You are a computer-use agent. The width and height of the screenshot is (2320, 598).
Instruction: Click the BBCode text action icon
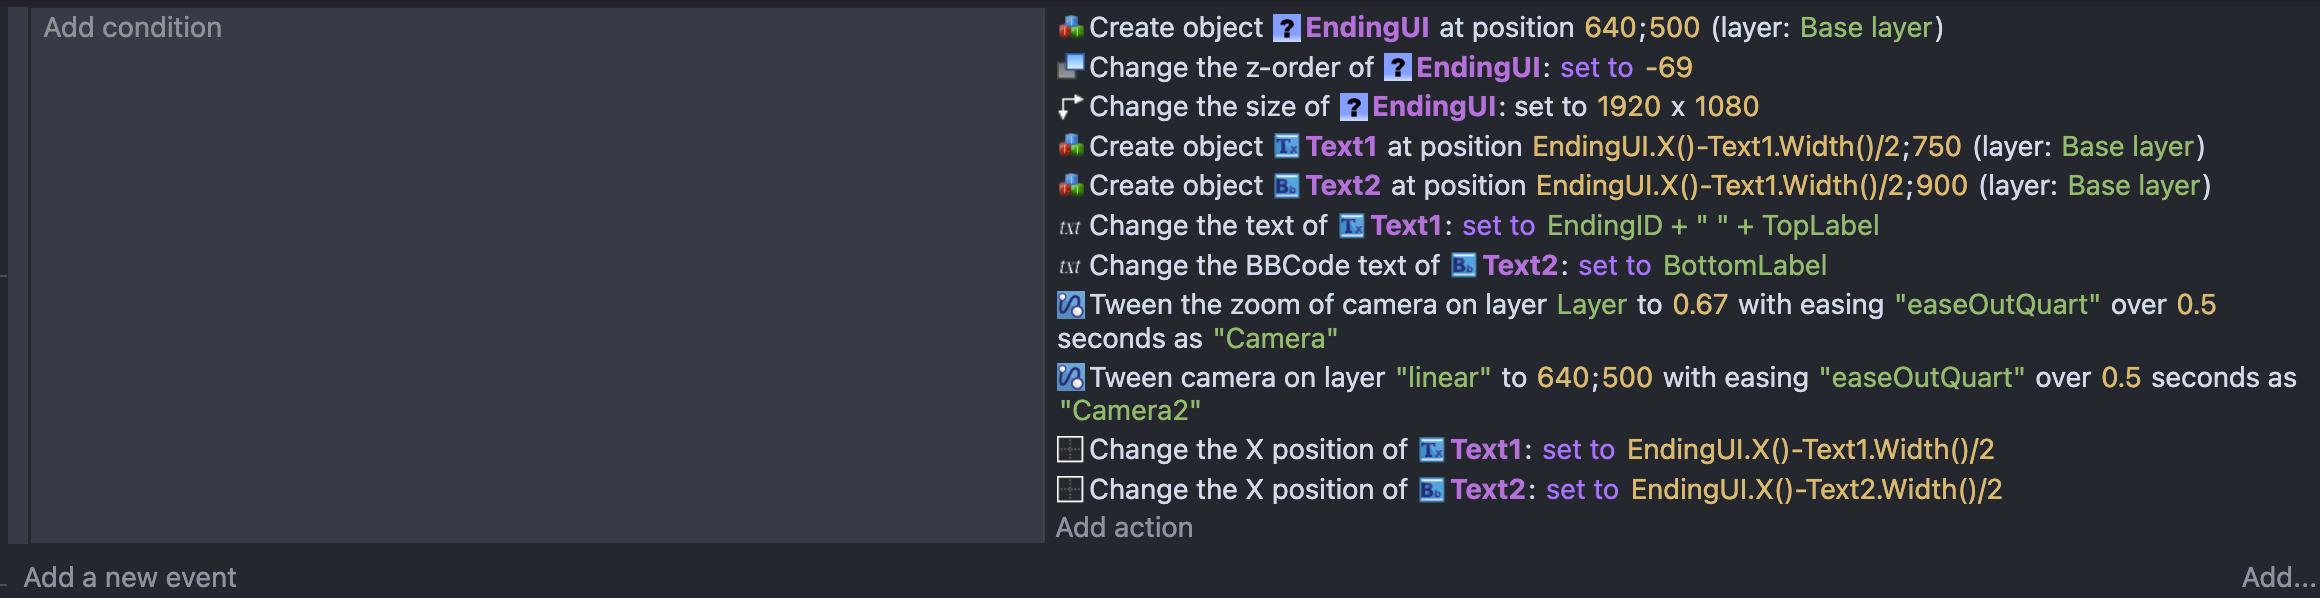tap(1070, 267)
